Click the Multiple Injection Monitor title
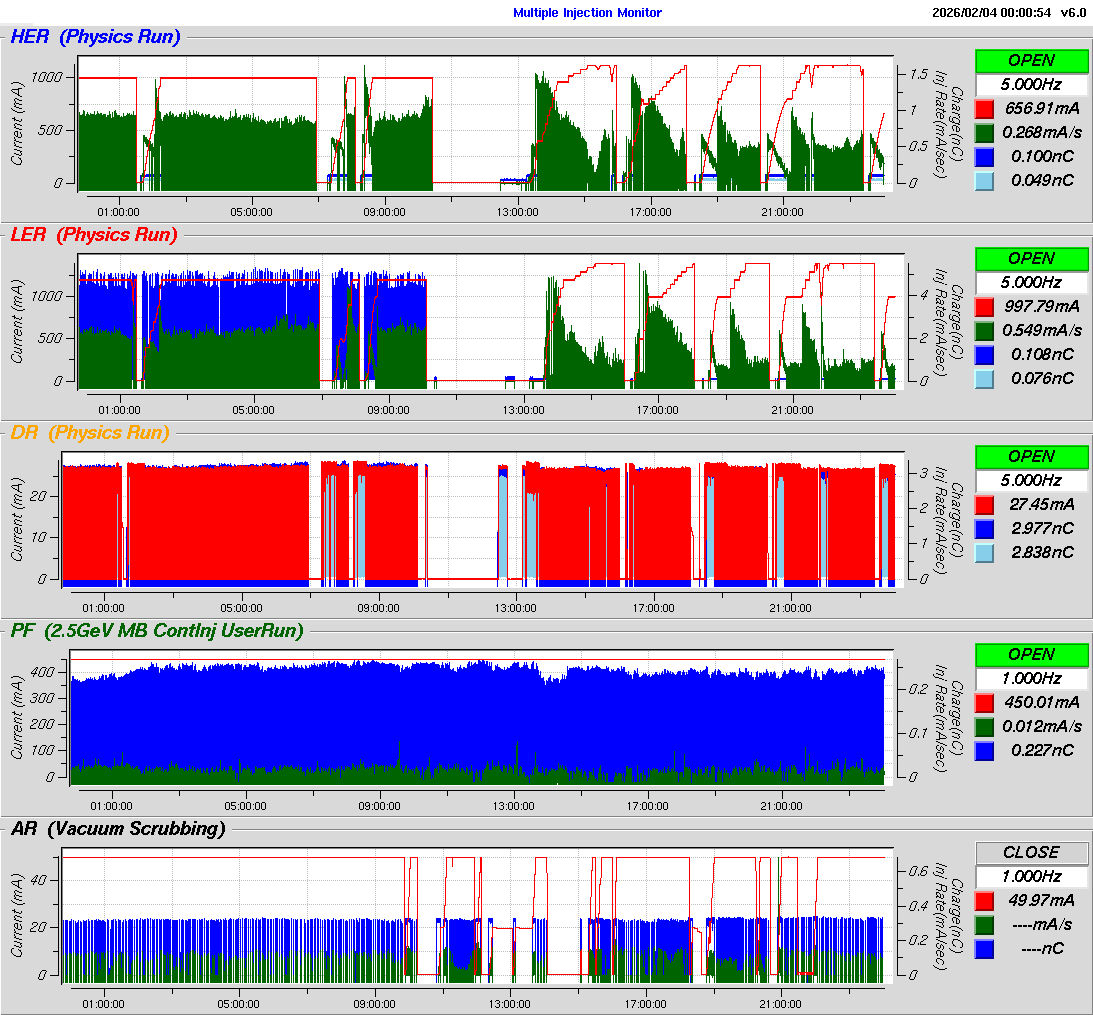Viewport: 1093px width, 1015px height. (x=587, y=13)
